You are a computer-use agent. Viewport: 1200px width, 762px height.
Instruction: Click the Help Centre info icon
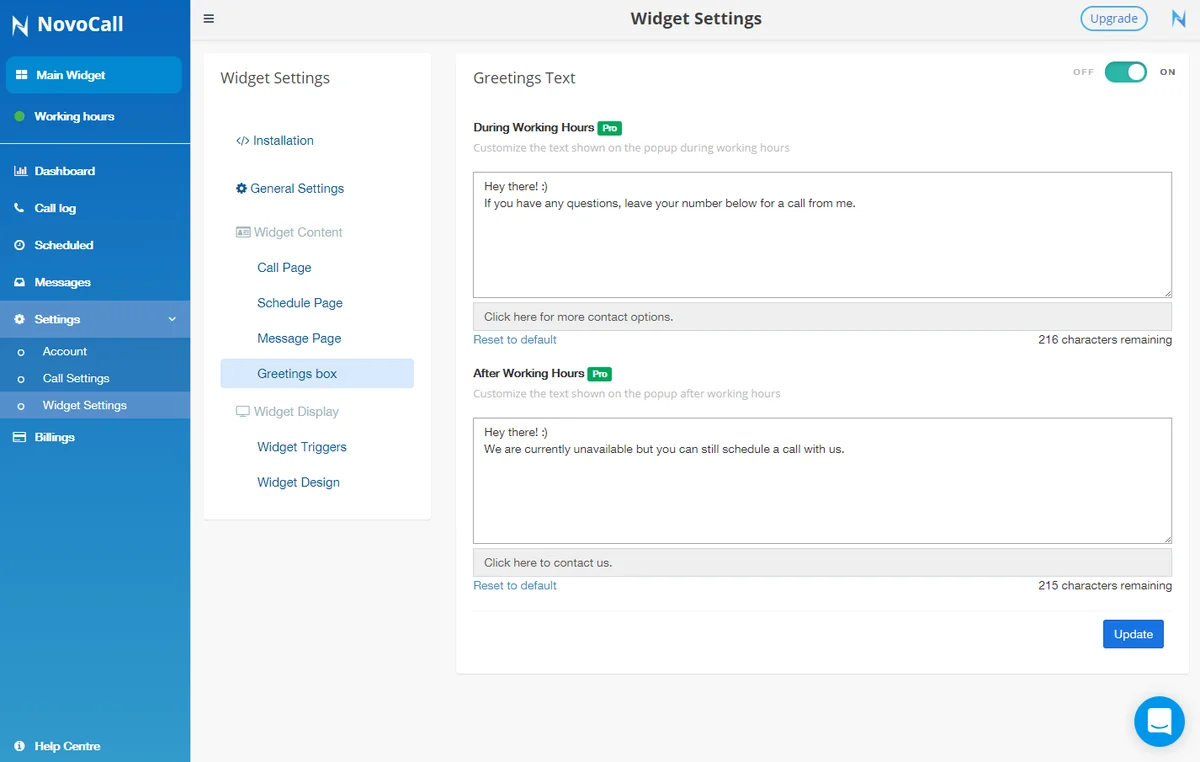20,746
